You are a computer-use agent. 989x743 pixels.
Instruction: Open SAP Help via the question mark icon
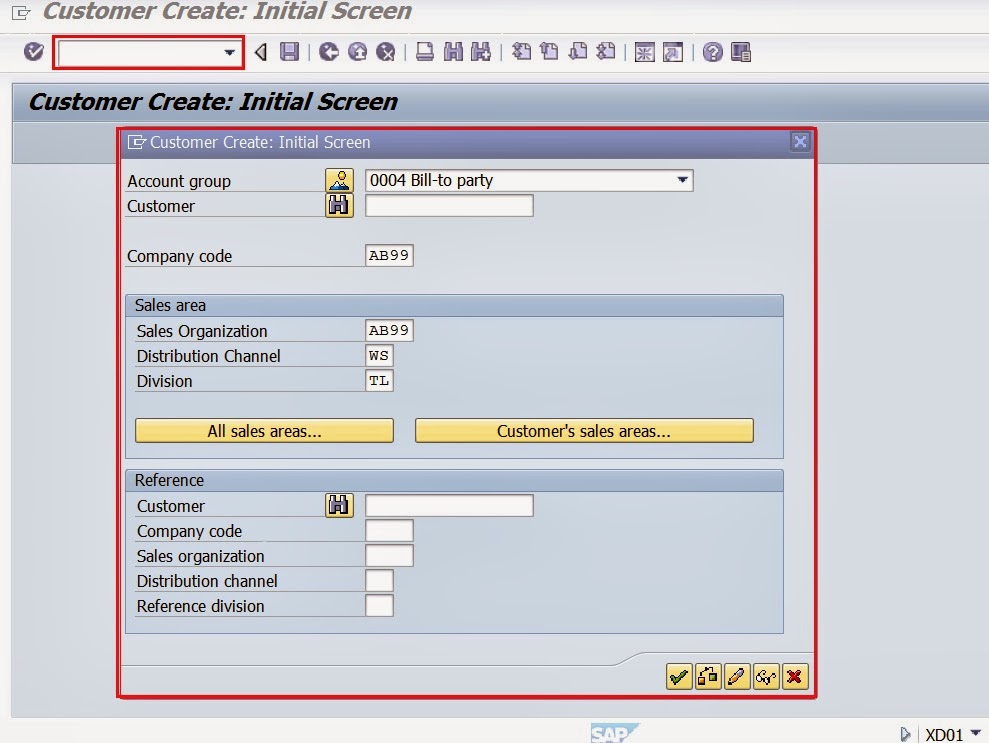pos(713,52)
